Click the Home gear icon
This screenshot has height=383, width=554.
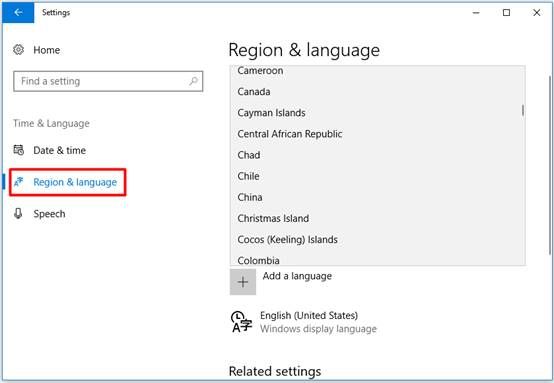(18, 50)
